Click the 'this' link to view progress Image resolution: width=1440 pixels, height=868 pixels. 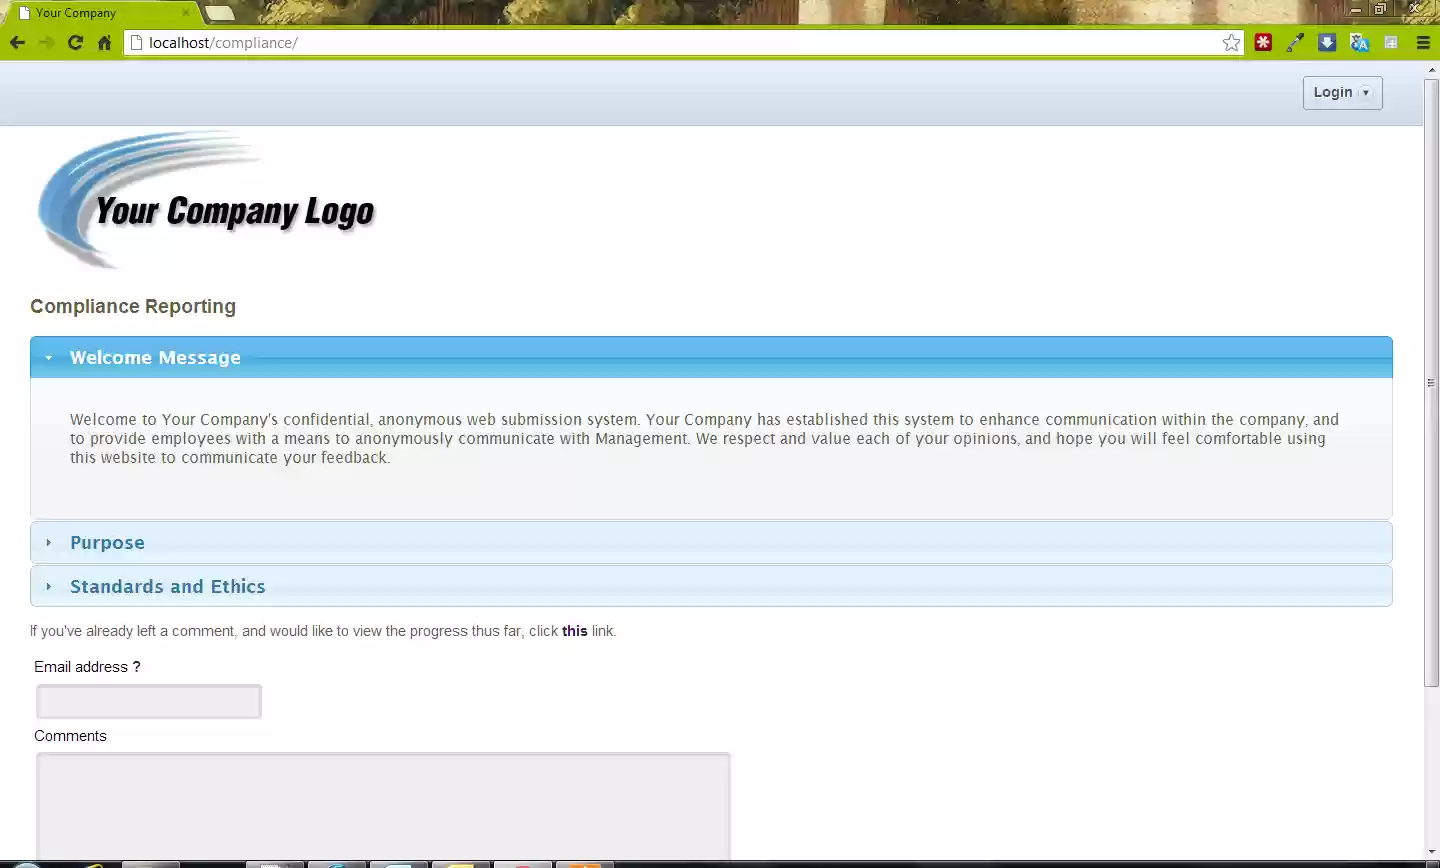(x=574, y=631)
